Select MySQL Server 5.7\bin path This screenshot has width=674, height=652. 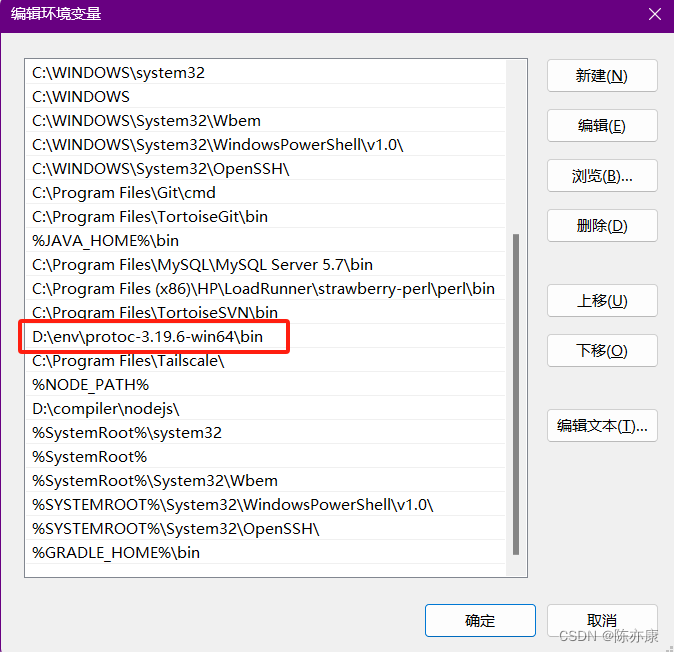pyautogui.click(x=265, y=265)
